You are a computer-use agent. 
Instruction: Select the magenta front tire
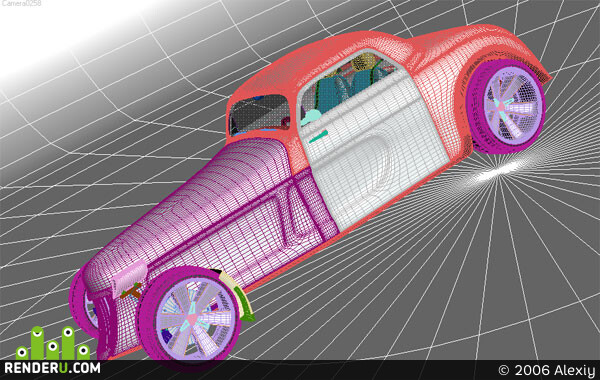click(190, 313)
